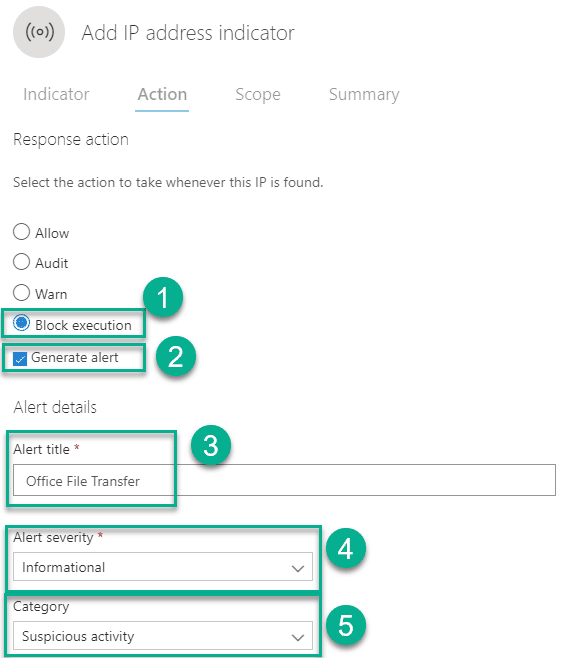The image size is (565, 658).
Task: Open the Scope tab
Action: tap(258, 94)
